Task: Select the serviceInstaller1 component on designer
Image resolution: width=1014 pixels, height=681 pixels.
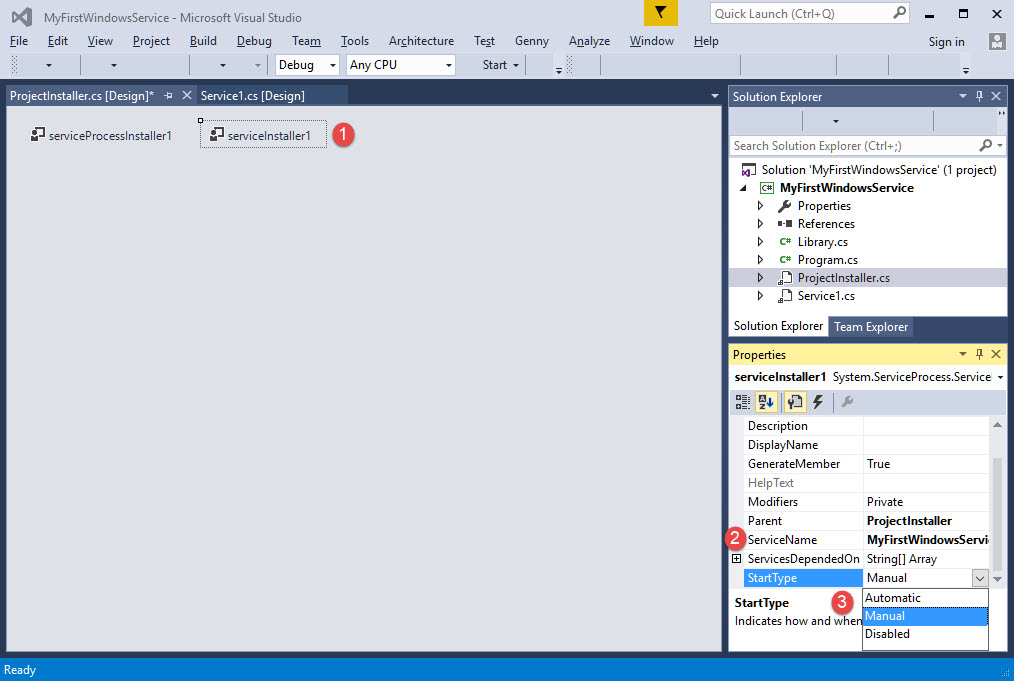Action: point(263,135)
